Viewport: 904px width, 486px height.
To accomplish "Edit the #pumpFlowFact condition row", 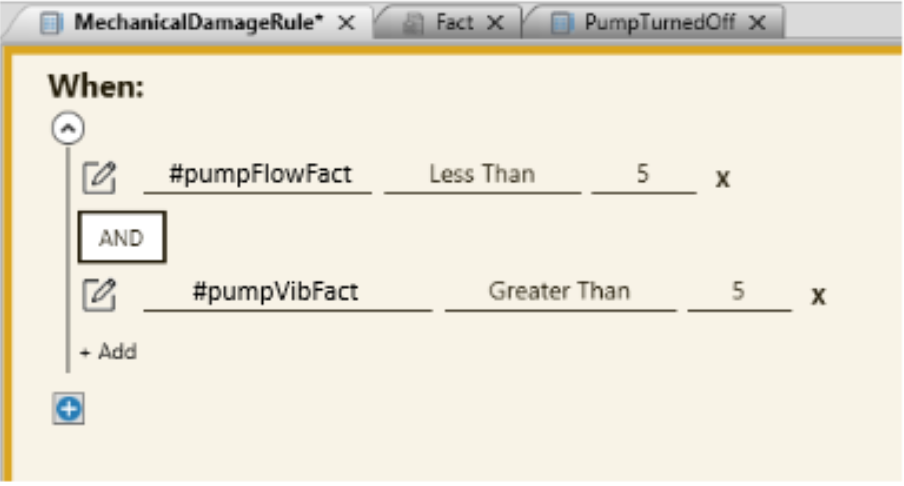I will (99, 177).
